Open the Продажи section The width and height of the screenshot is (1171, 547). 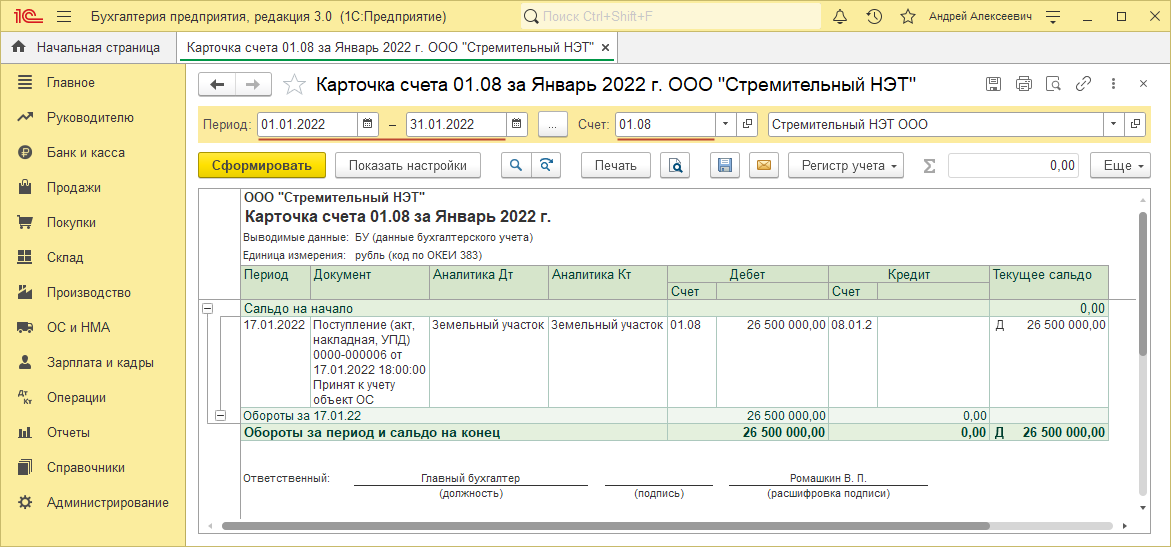(x=73, y=188)
